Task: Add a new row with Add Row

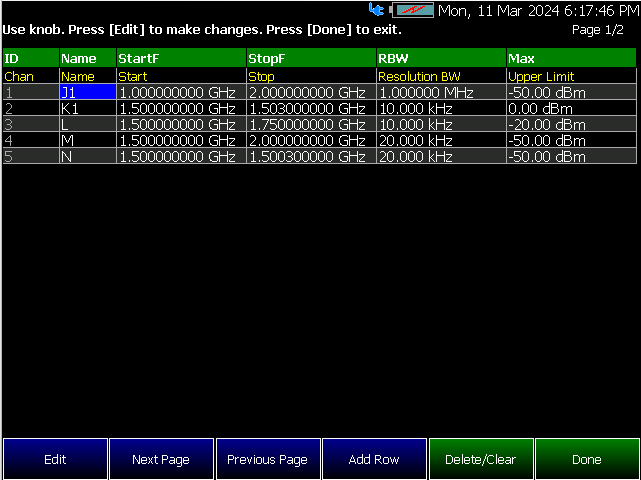Action: (374, 459)
